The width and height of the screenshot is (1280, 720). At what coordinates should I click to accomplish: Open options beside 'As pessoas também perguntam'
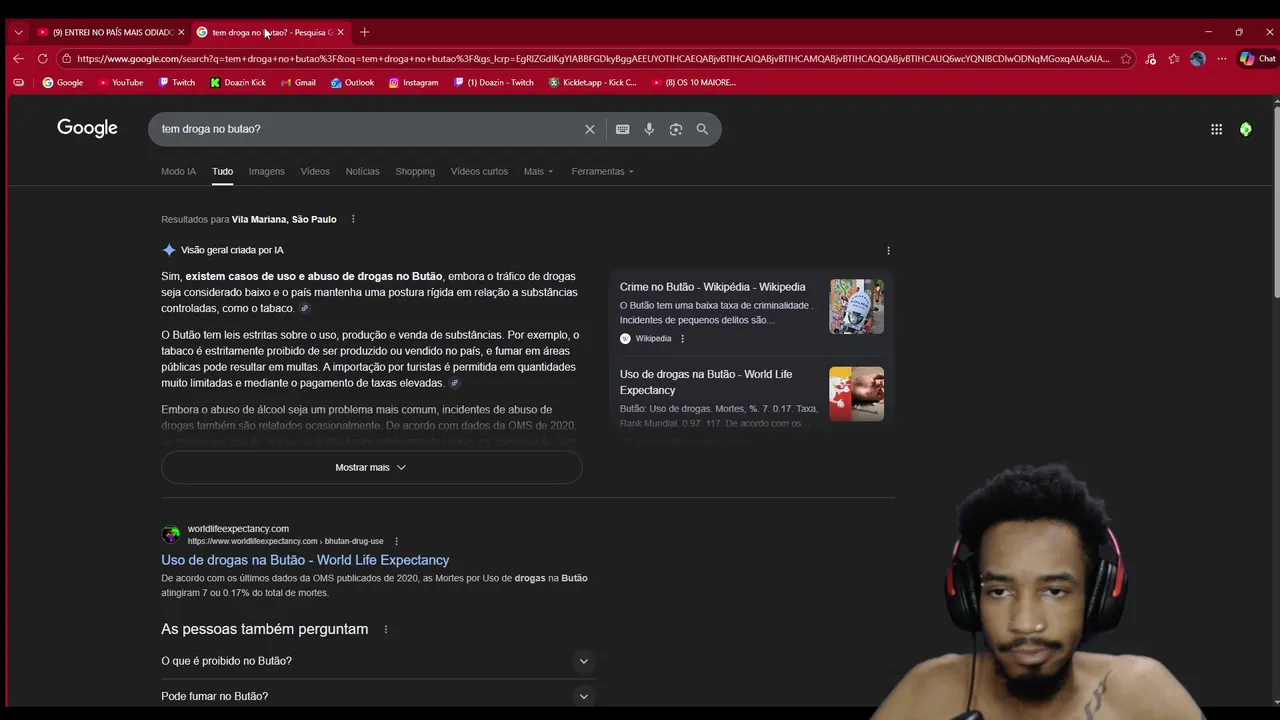[x=385, y=629]
